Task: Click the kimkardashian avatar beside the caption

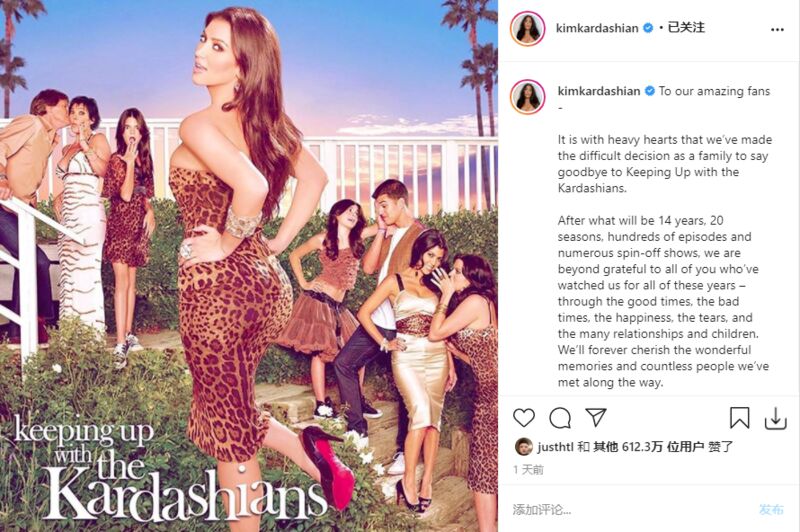Action: (x=528, y=96)
